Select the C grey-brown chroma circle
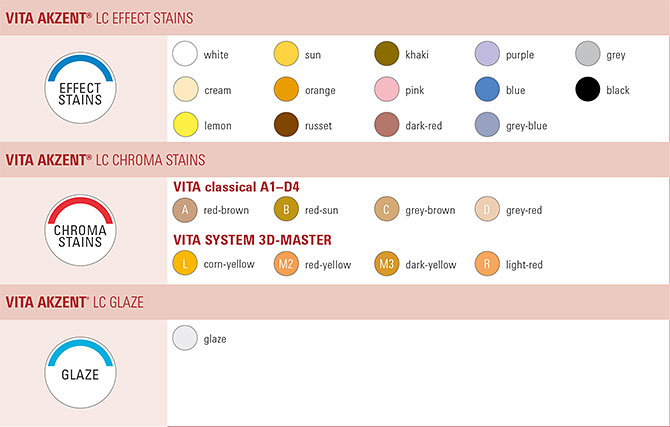Viewport: 670px width, 427px height. 387,210
